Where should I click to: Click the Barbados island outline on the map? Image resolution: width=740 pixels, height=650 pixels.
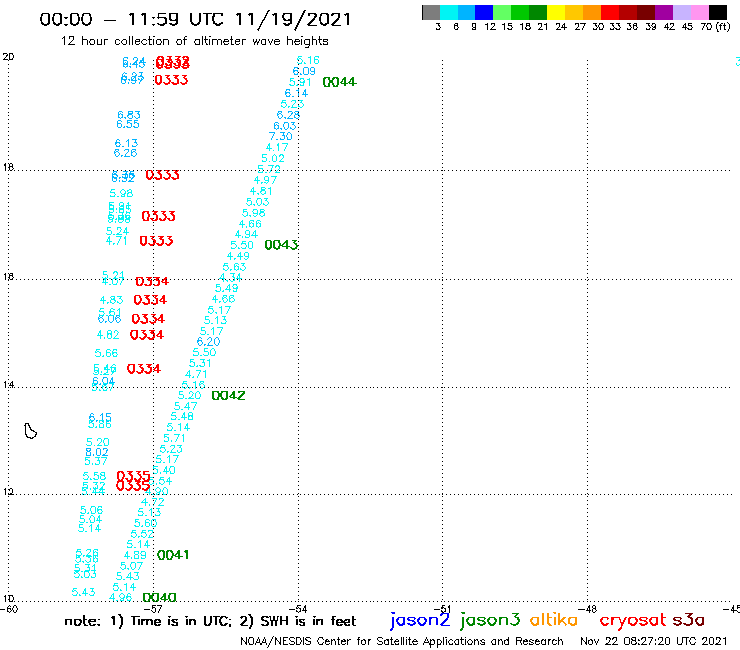coord(30,431)
